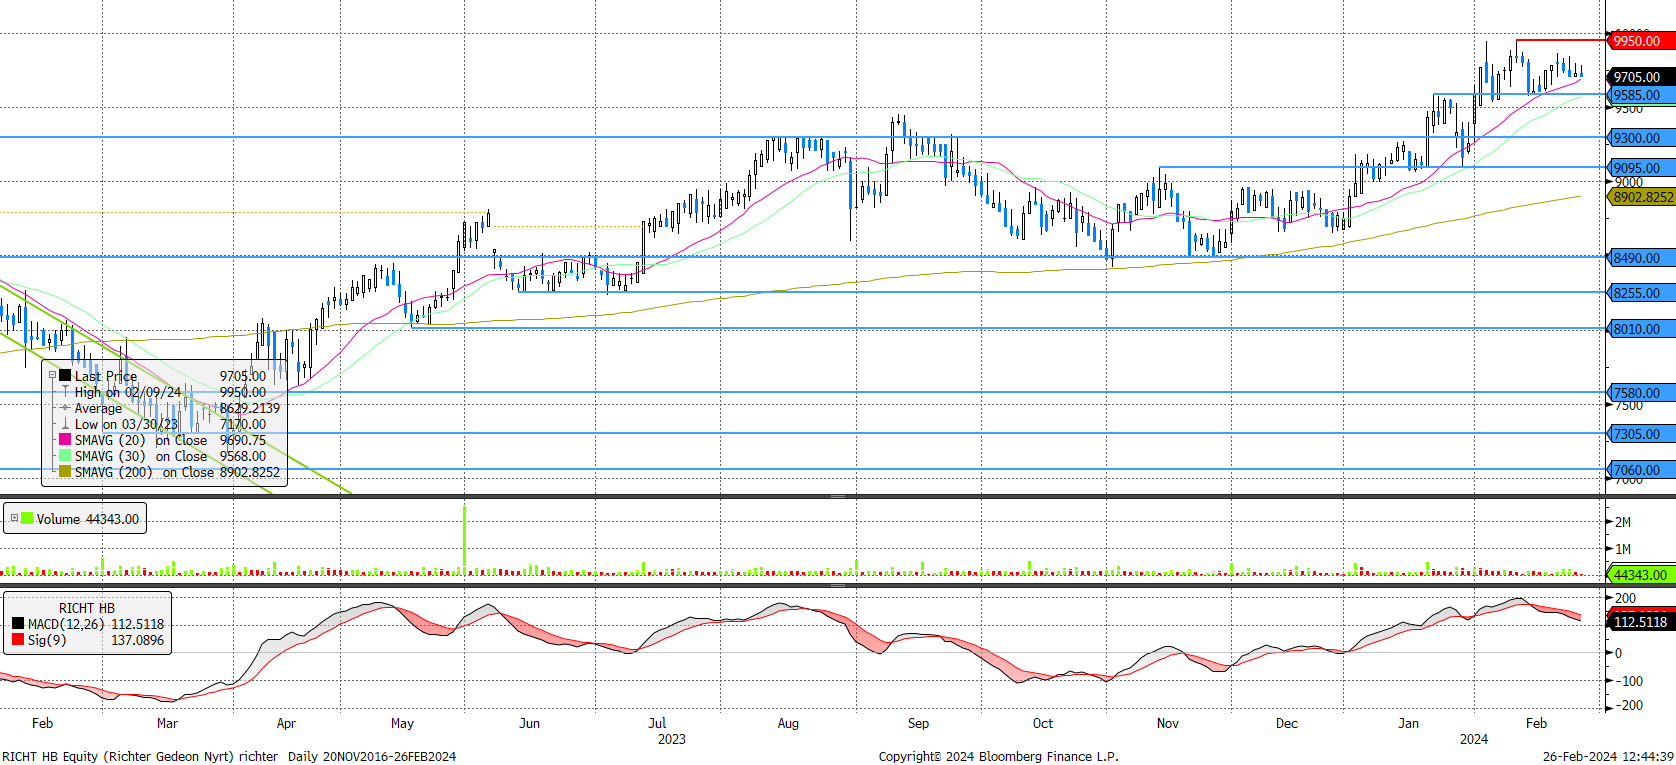Click the 2024 year label
This screenshot has width=1676, height=765.
1474,739
